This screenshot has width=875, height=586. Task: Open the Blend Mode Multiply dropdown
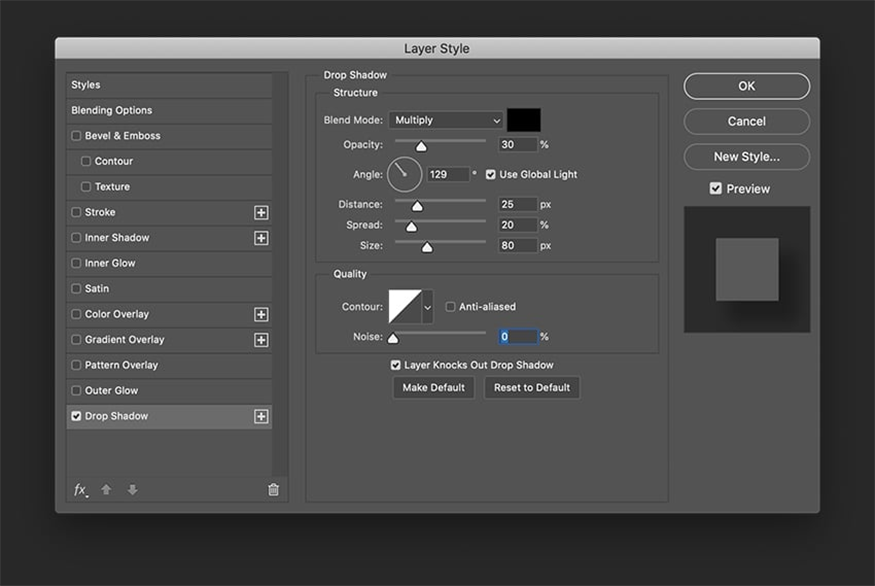pos(446,120)
